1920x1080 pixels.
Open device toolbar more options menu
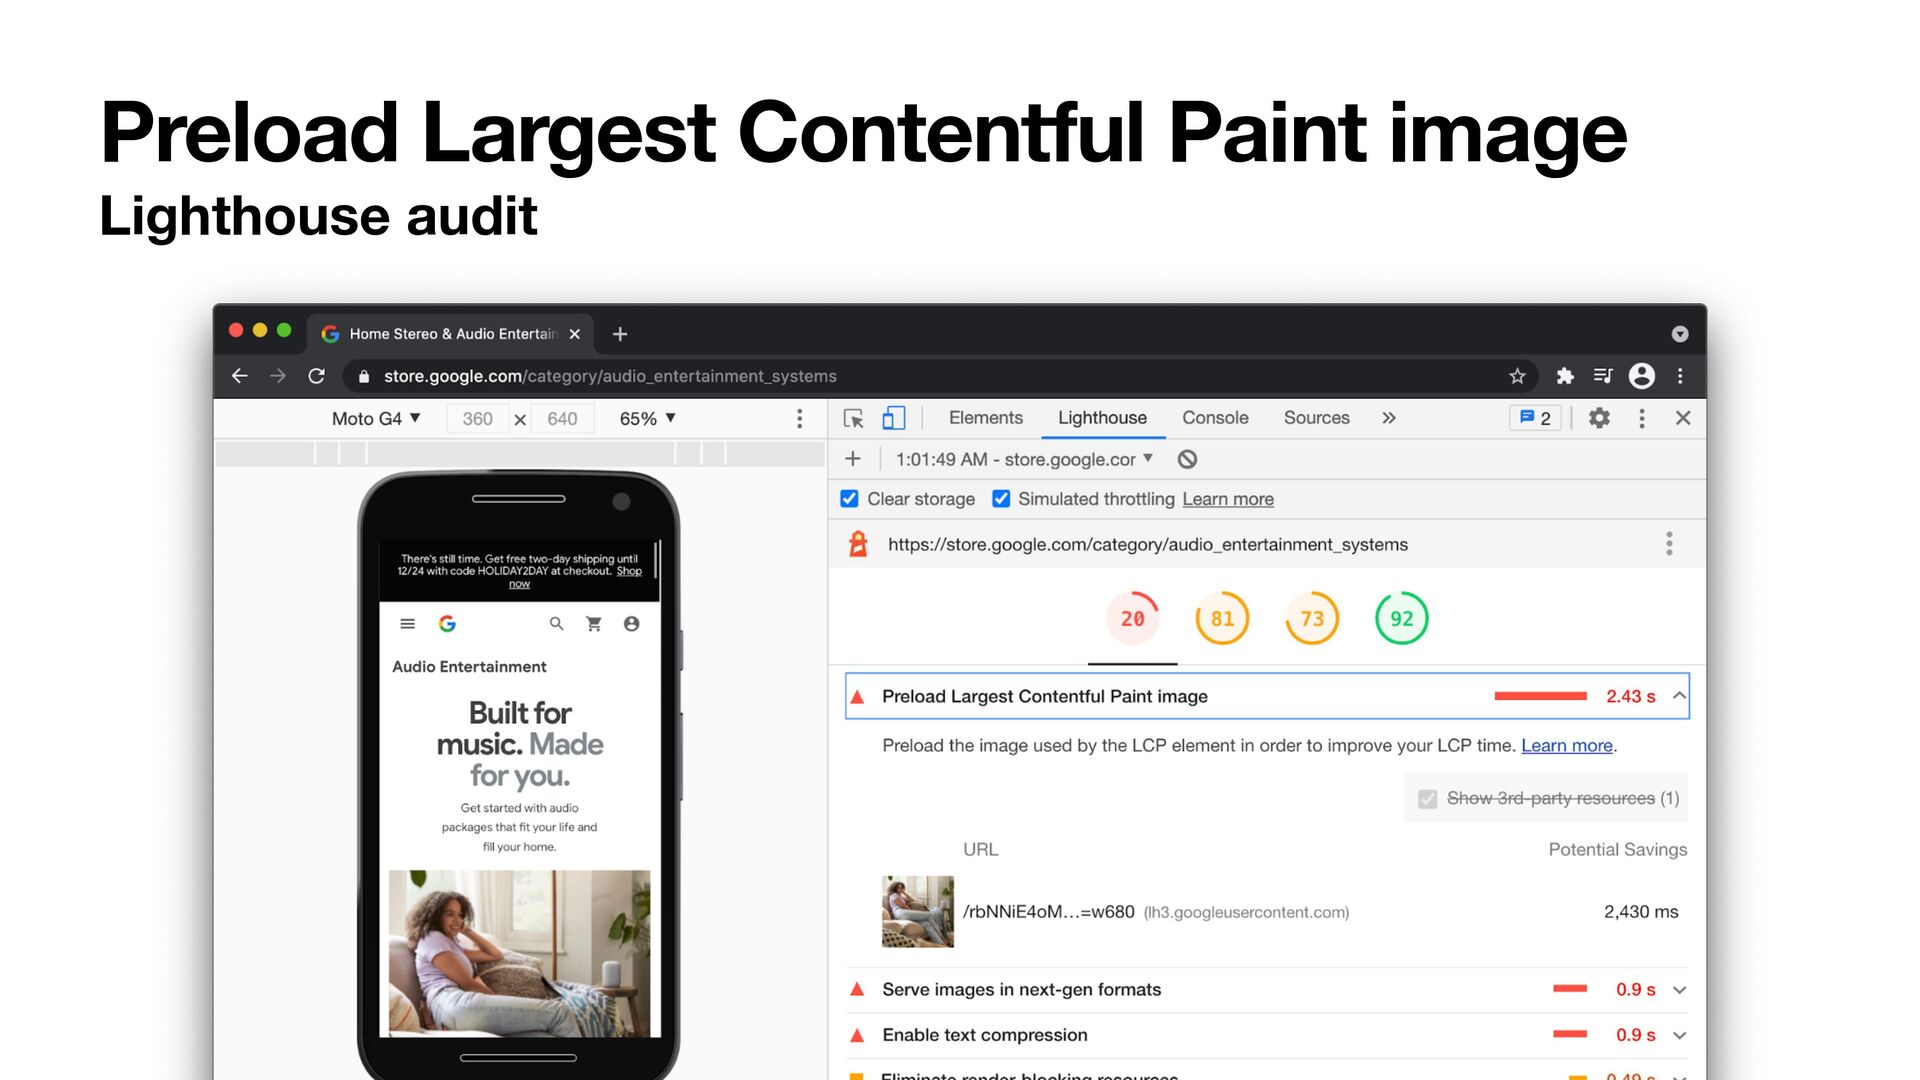pos(799,419)
